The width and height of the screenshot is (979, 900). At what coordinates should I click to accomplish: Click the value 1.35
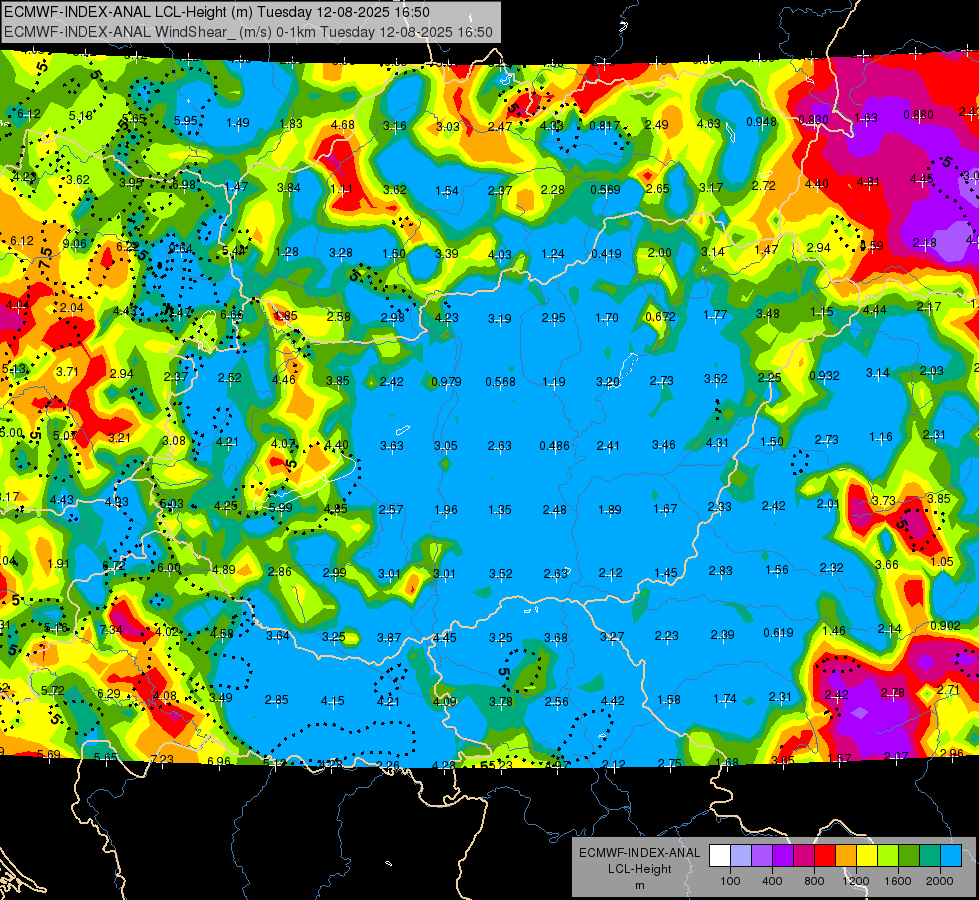coord(499,510)
